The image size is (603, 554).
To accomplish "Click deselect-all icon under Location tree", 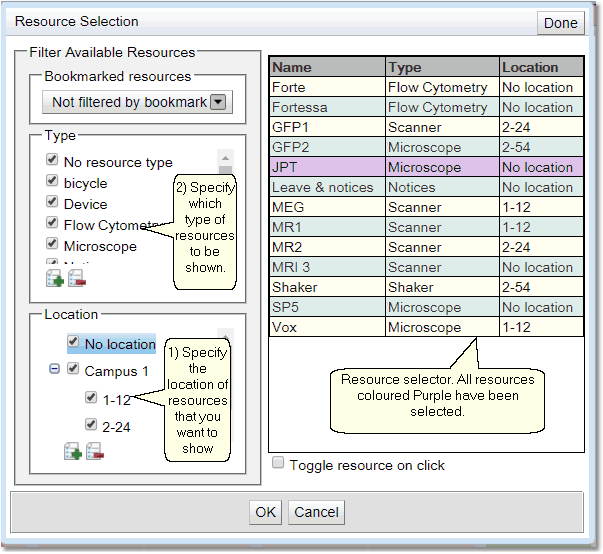I will tap(93, 453).
